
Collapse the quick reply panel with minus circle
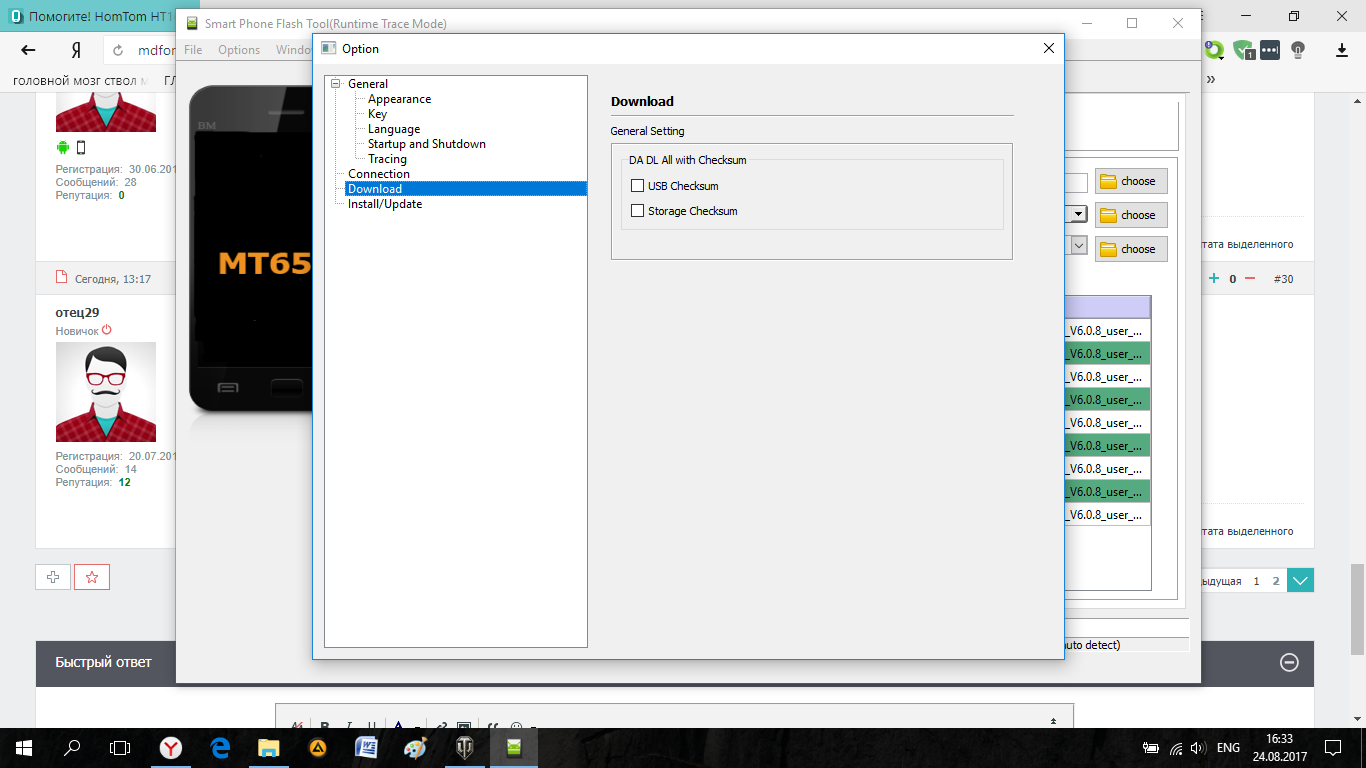click(1290, 662)
